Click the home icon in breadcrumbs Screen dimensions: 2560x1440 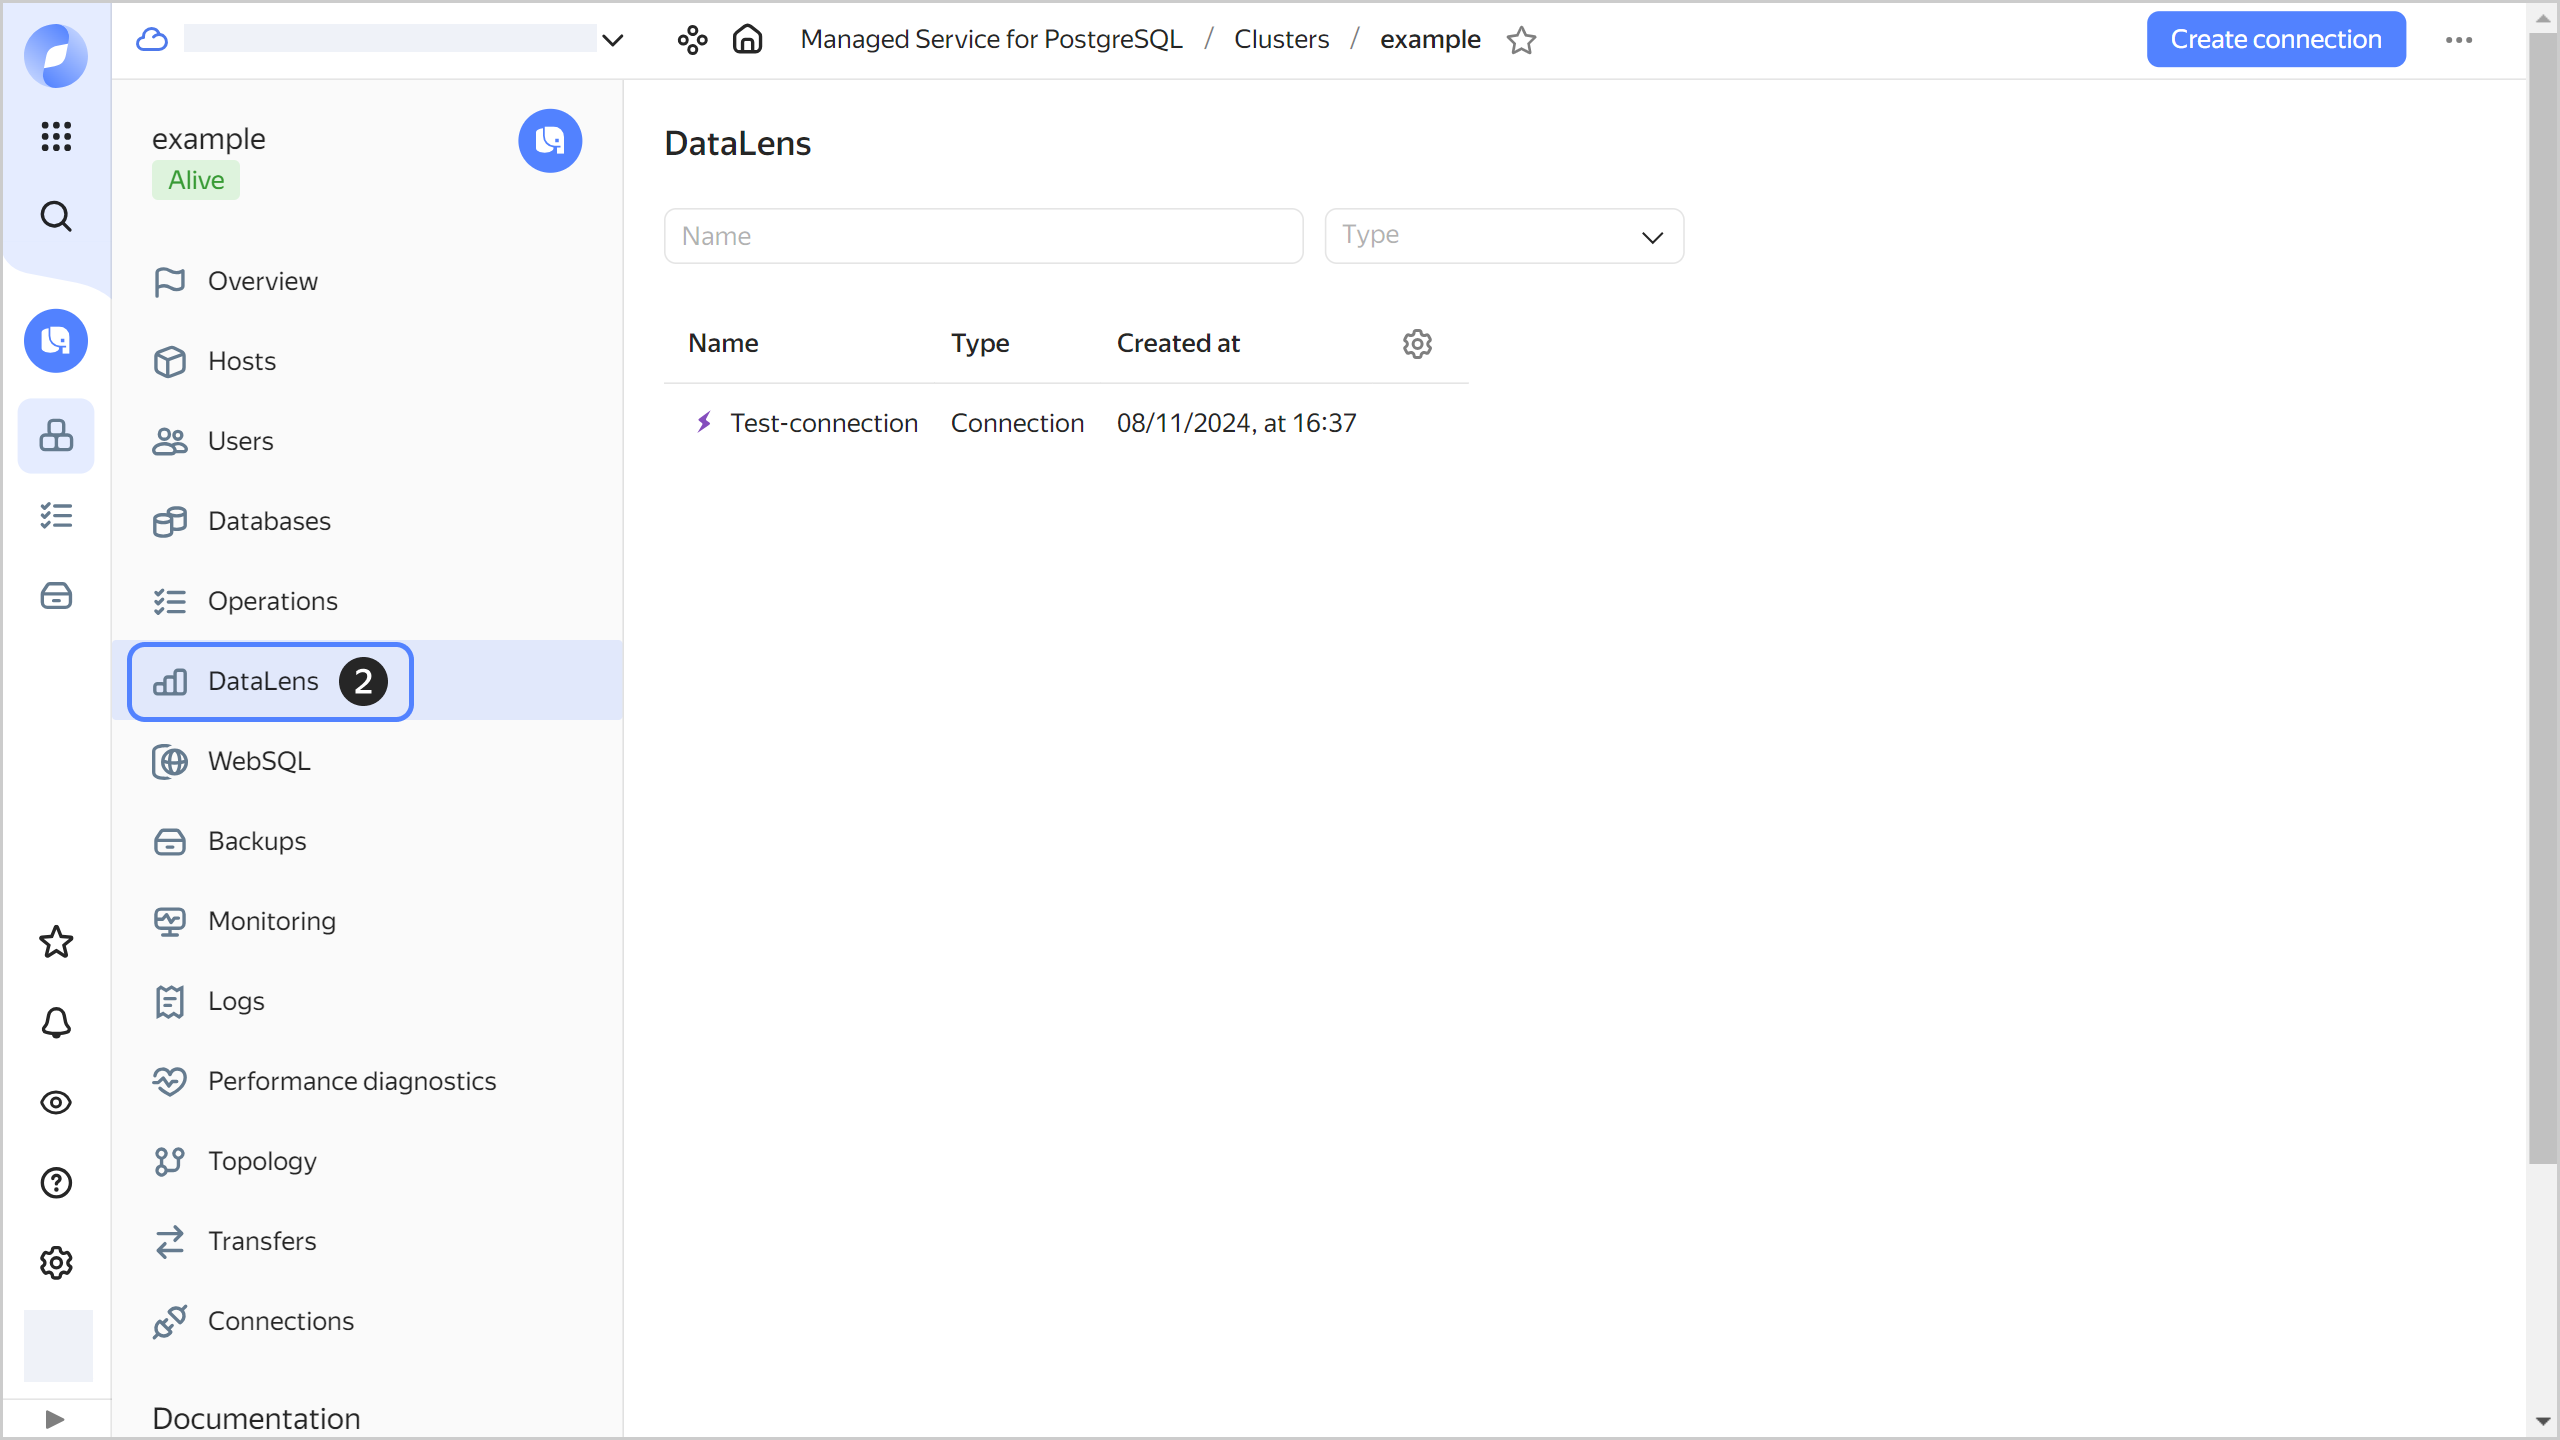(747, 40)
